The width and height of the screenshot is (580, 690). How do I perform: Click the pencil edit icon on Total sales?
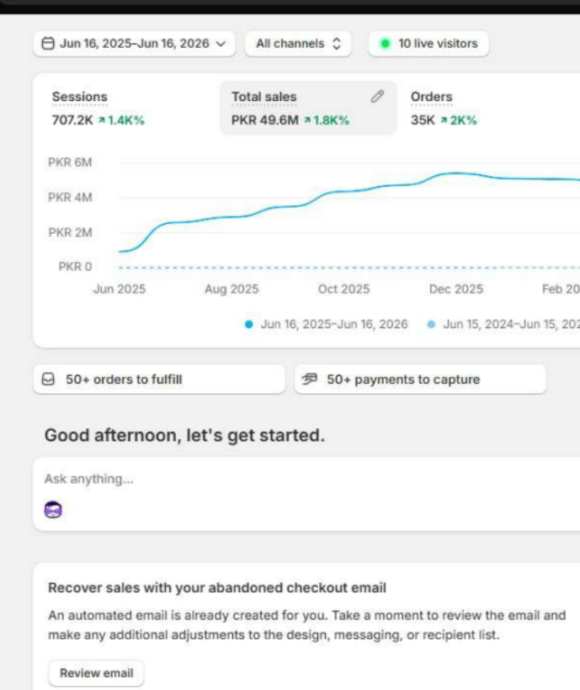point(377,96)
